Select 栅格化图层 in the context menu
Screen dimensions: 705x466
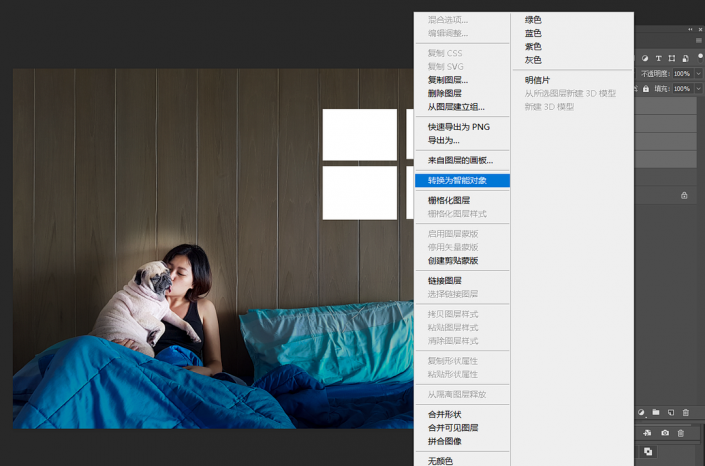click(x=448, y=200)
